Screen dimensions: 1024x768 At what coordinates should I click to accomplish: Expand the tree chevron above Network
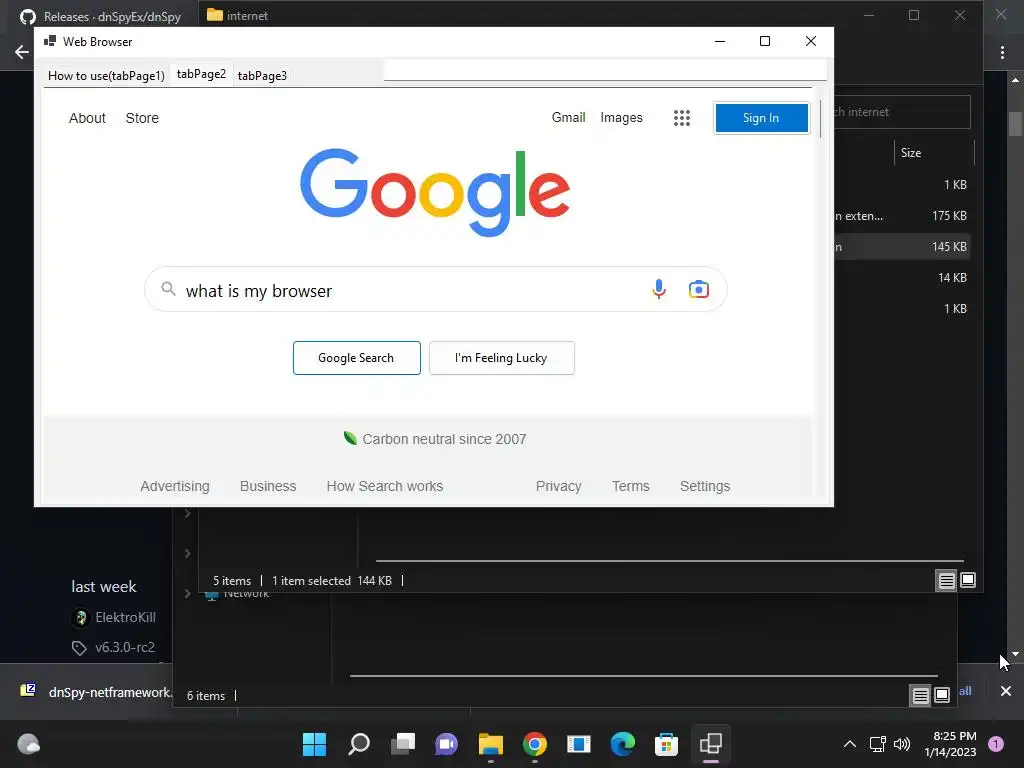(x=187, y=554)
